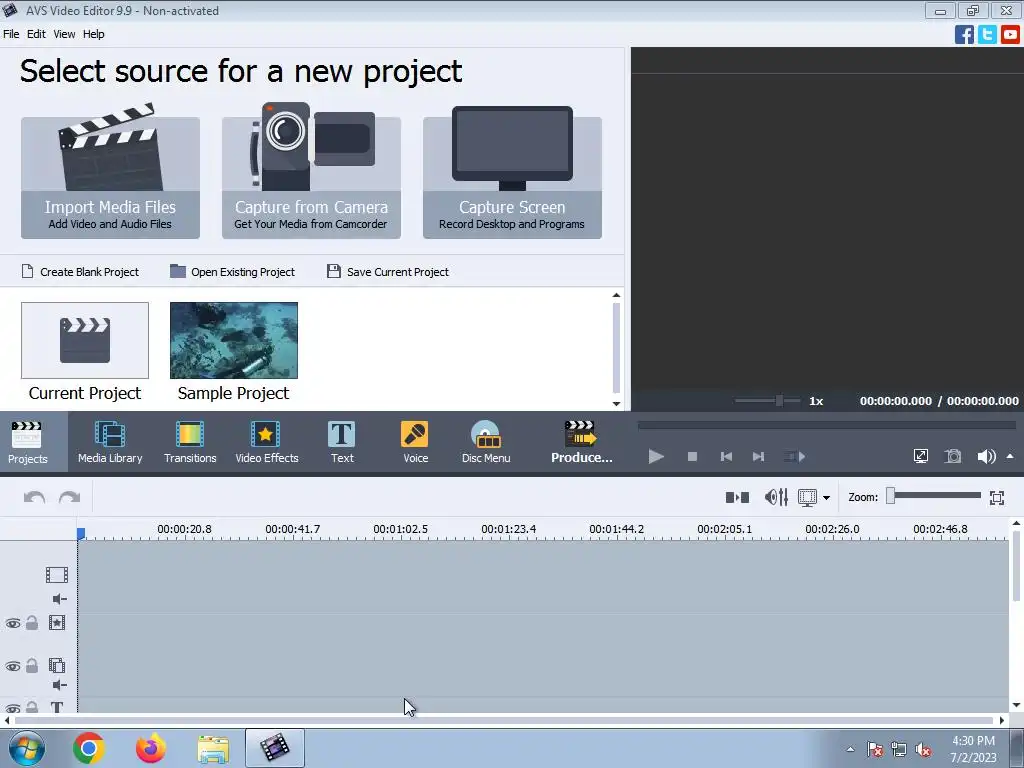Click the blue timeline playhead marker
The width and height of the screenshot is (1024, 768).
click(x=81, y=534)
